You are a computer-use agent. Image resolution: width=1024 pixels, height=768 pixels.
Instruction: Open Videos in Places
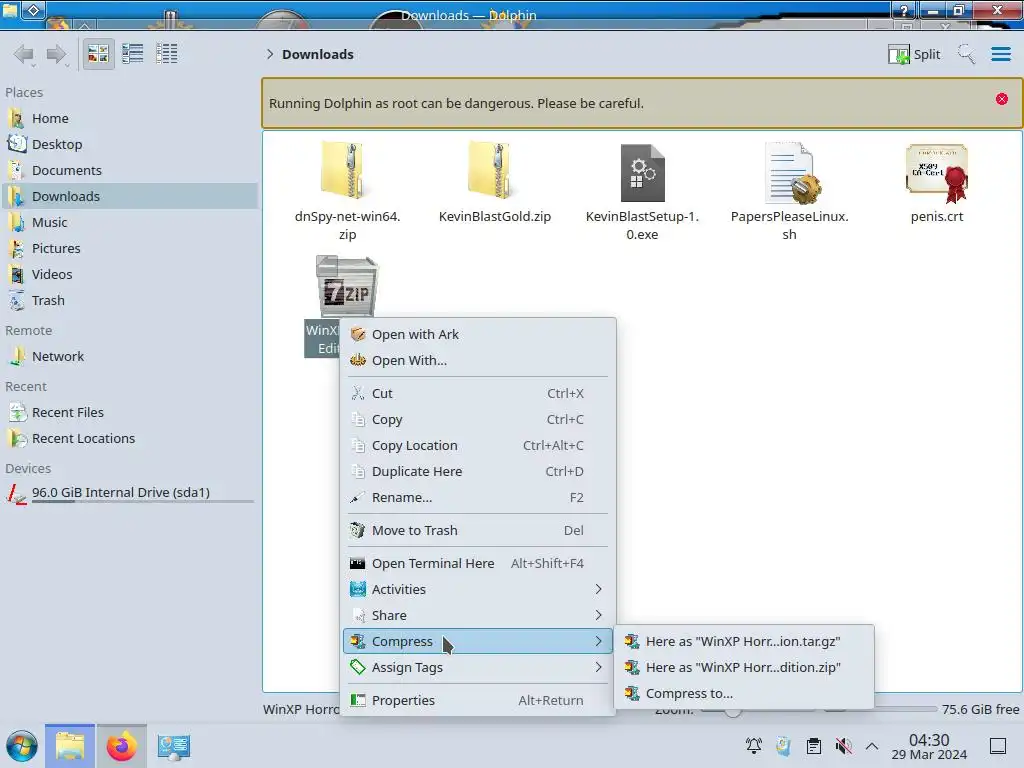tap(129, 275)
